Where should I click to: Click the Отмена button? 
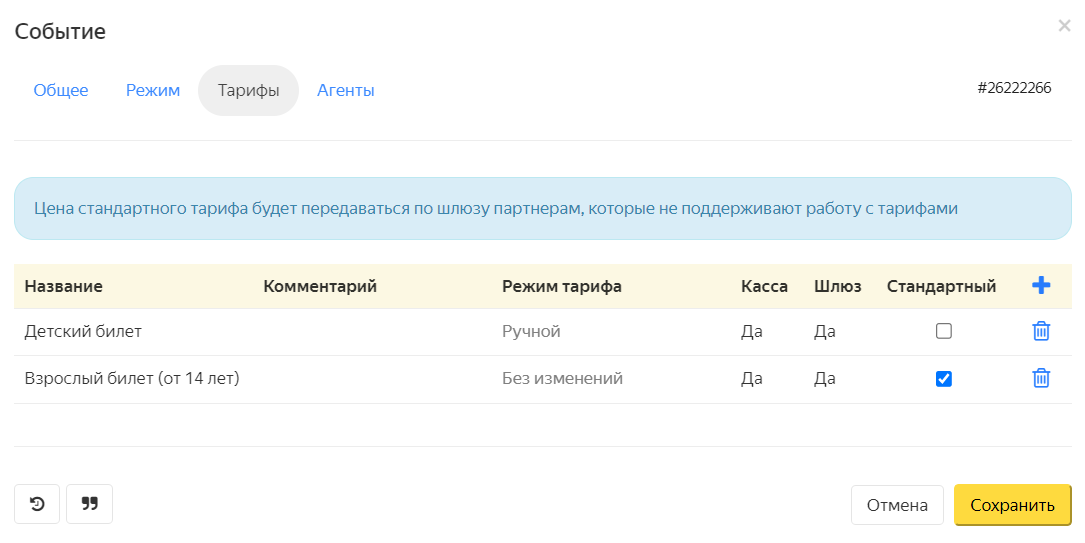(x=897, y=505)
